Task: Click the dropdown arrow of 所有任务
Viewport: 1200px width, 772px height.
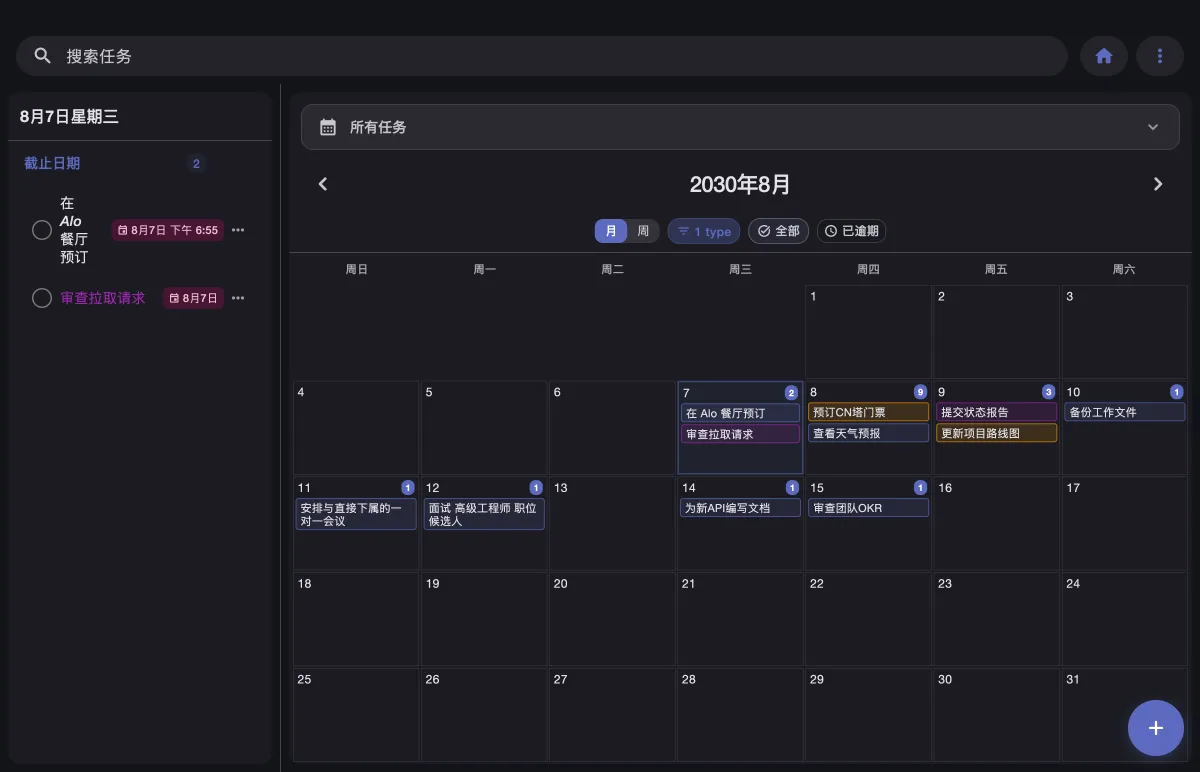Action: [x=1153, y=127]
